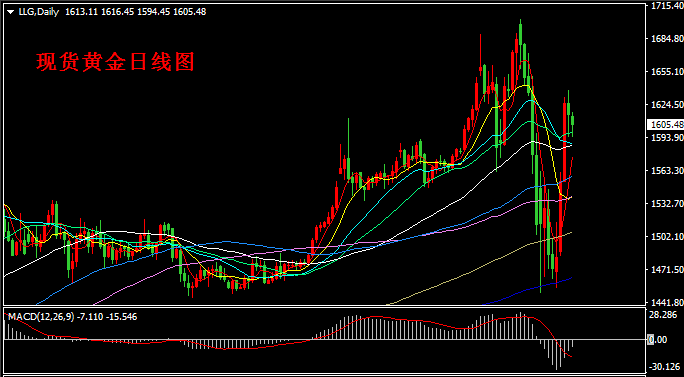Click the 1502.10 price scale label
The image size is (684, 377).
666,236
